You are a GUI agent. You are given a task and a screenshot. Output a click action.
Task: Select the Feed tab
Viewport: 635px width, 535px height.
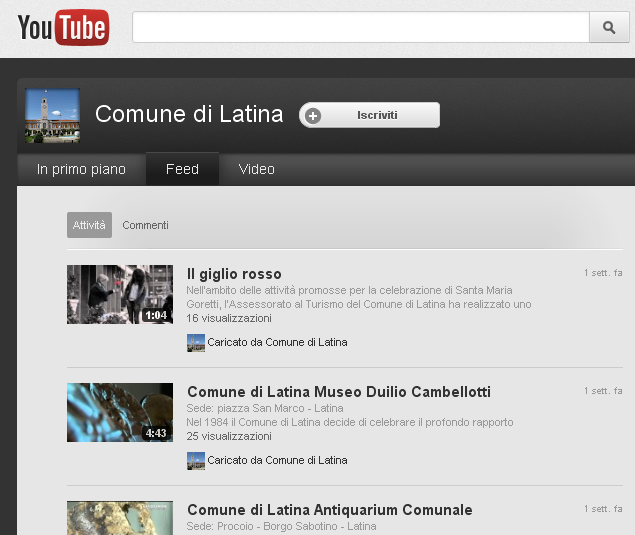tap(182, 169)
